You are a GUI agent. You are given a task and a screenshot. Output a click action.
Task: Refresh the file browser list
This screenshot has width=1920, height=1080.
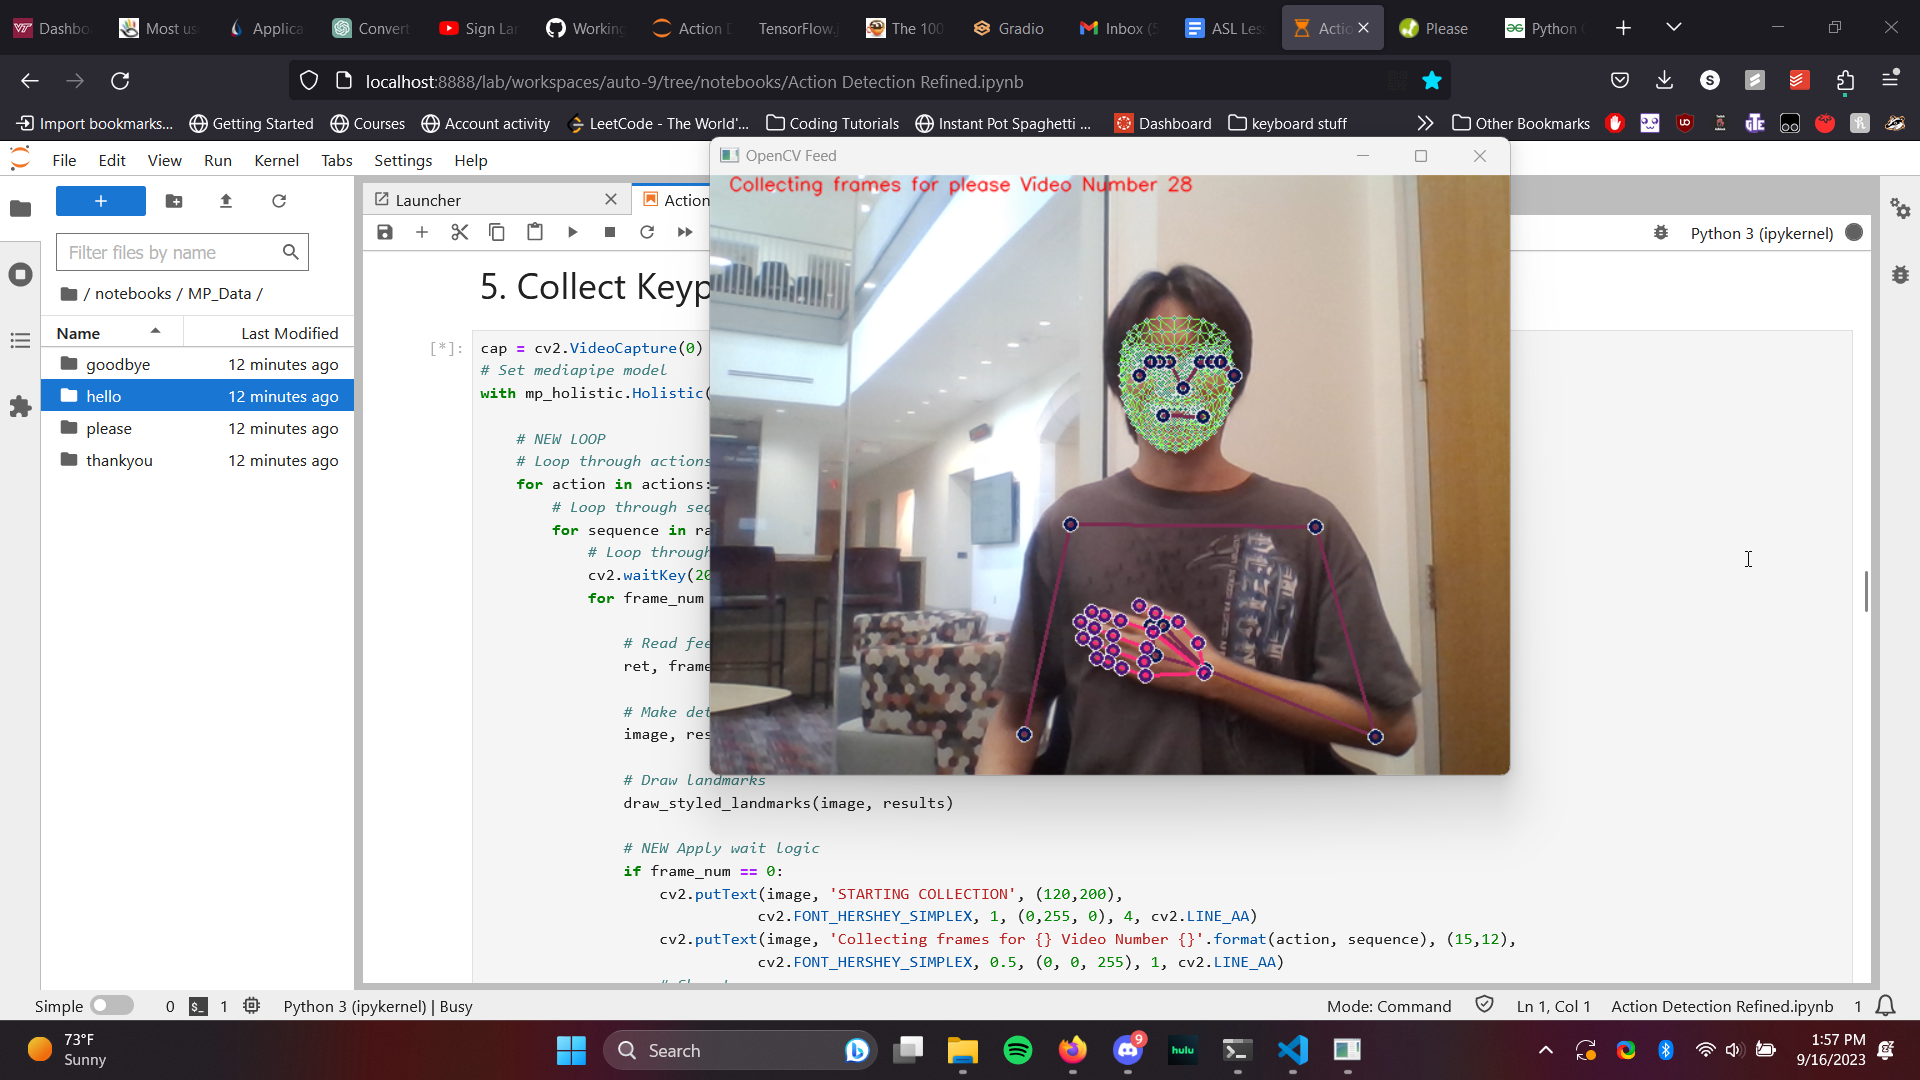(279, 201)
